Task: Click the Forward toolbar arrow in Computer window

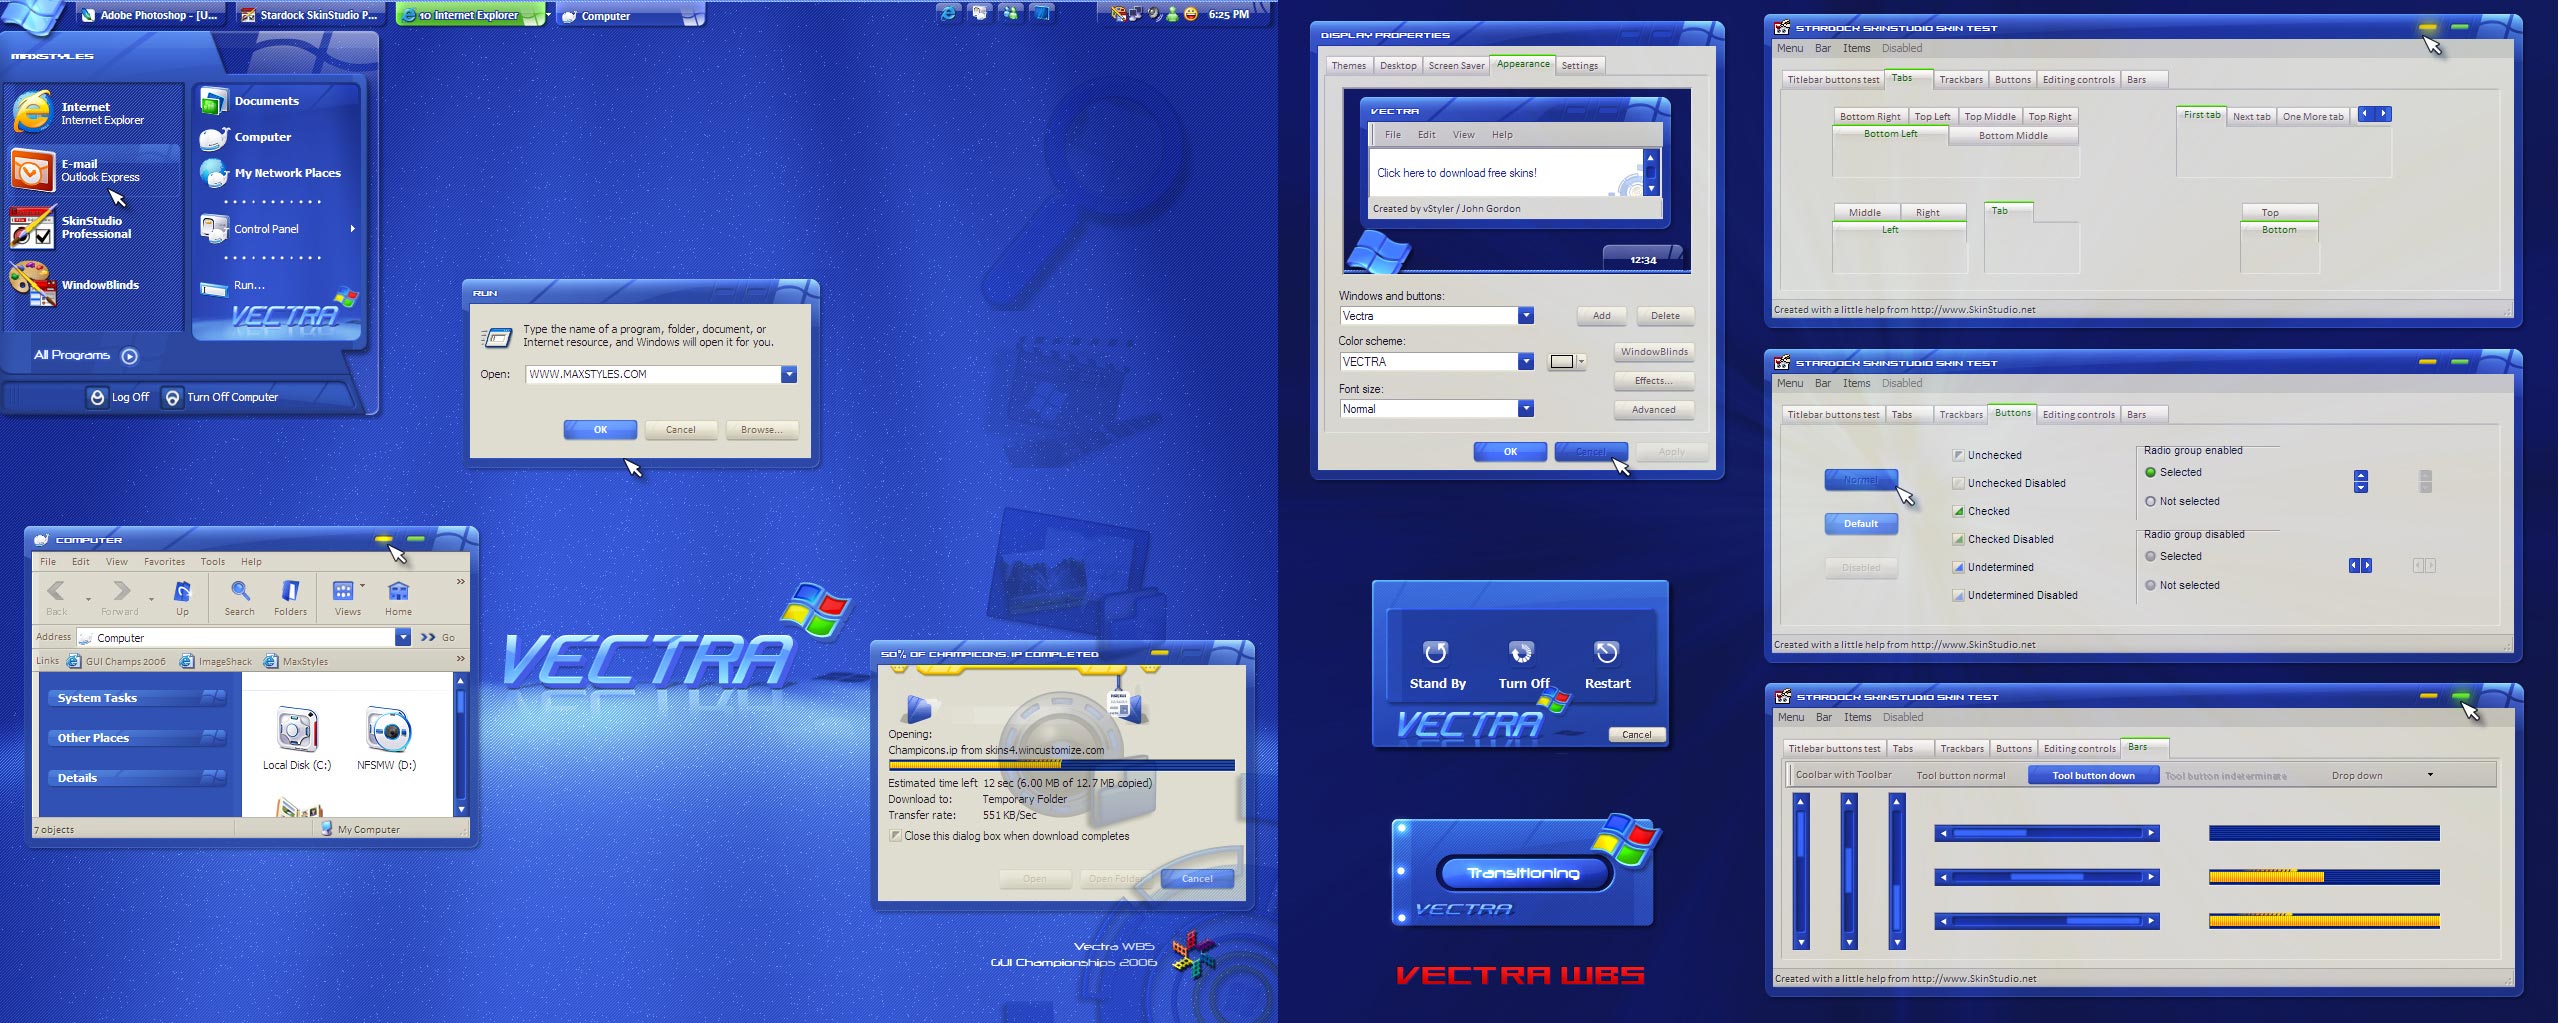Action: [121, 590]
